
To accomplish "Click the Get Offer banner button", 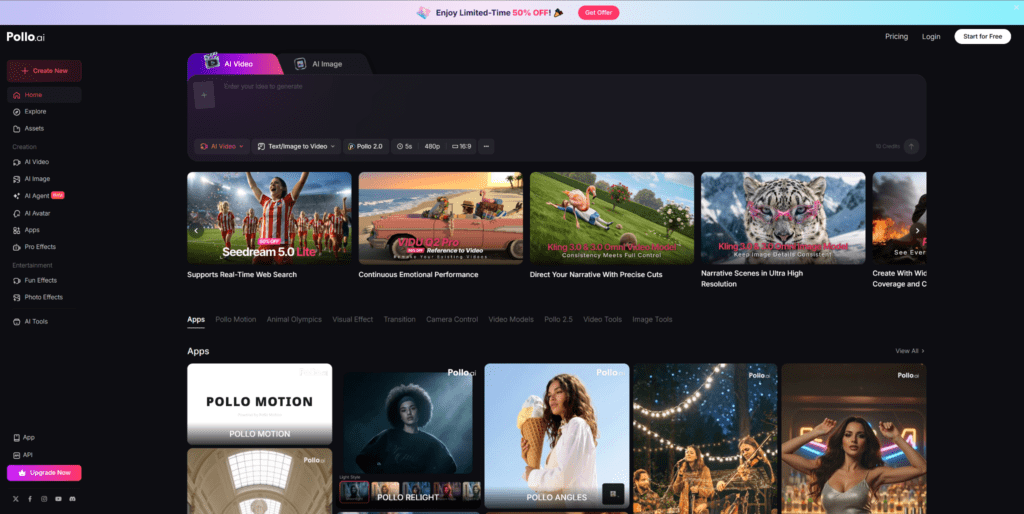I will click(x=600, y=12).
